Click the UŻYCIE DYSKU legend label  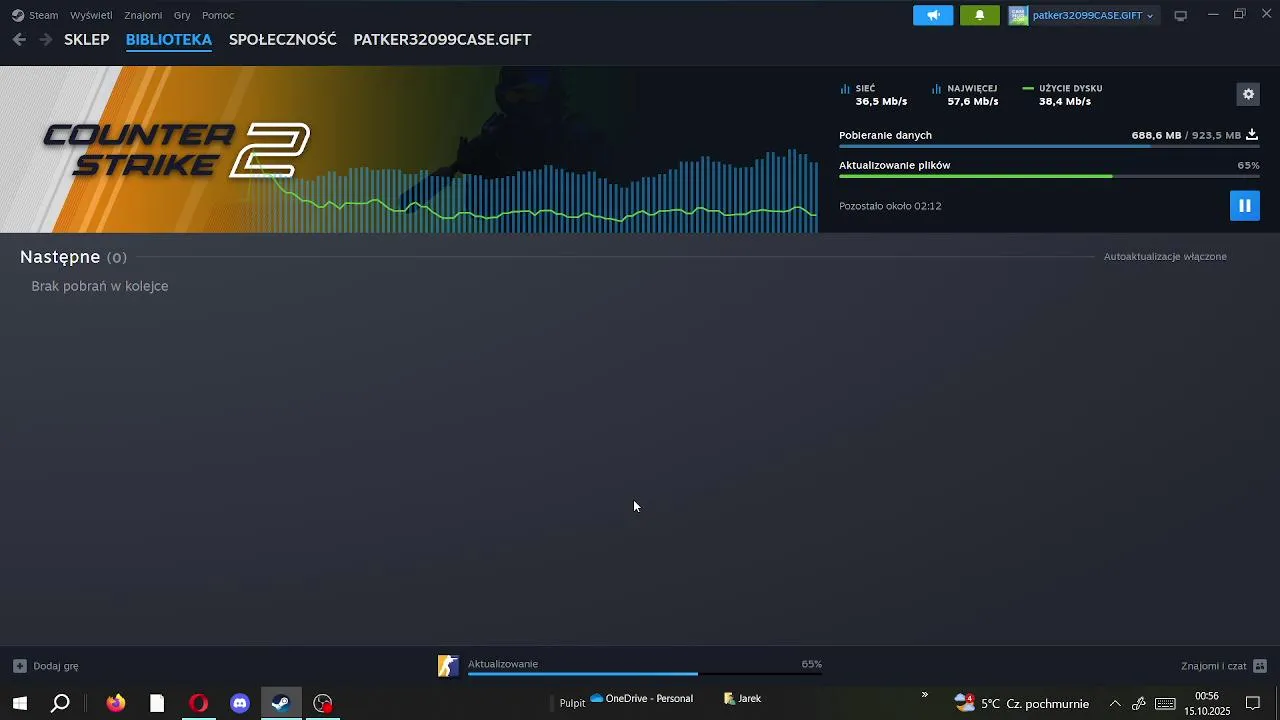(1070, 89)
